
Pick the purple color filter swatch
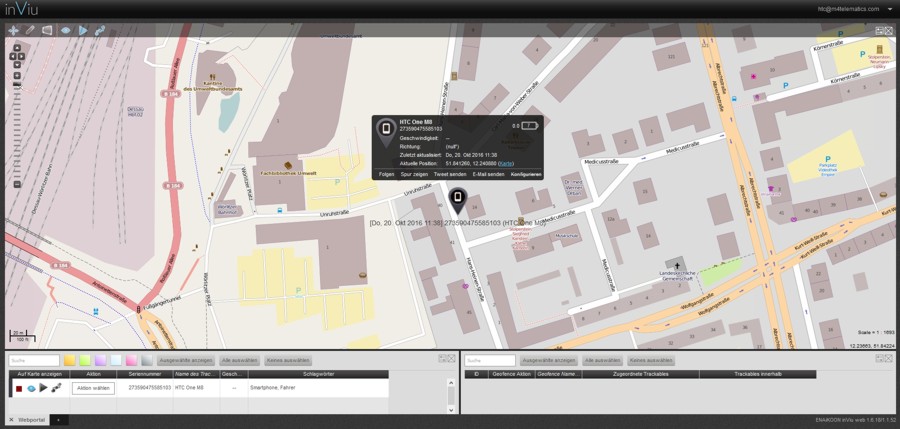[x=100, y=360]
